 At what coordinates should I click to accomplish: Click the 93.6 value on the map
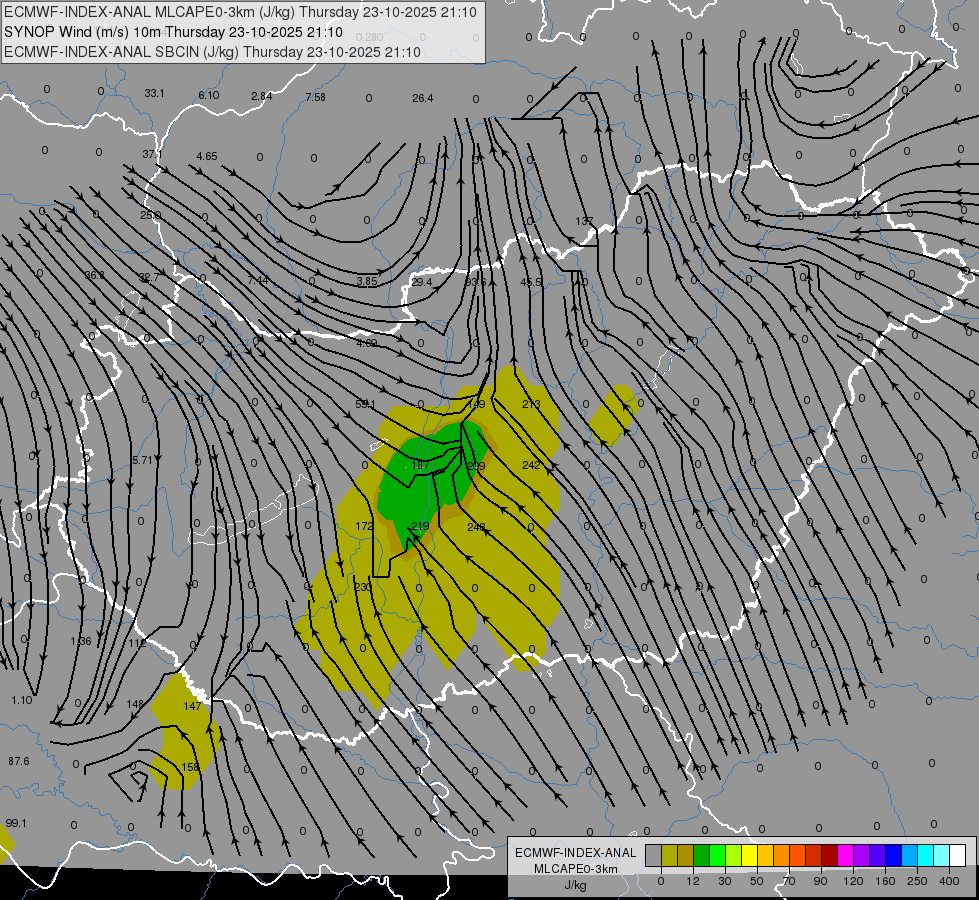click(x=475, y=282)
